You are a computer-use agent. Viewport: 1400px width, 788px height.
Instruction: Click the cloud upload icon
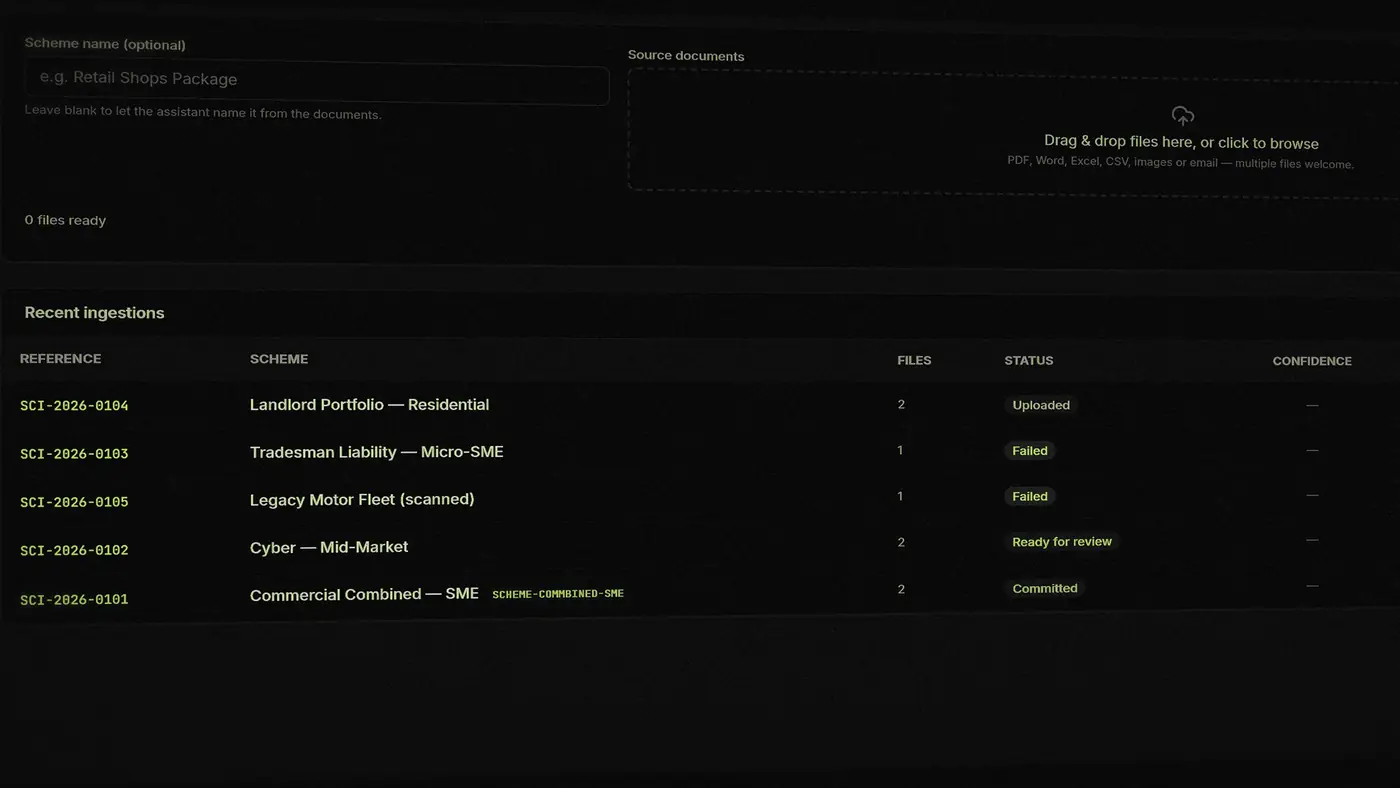(1182, 116)
